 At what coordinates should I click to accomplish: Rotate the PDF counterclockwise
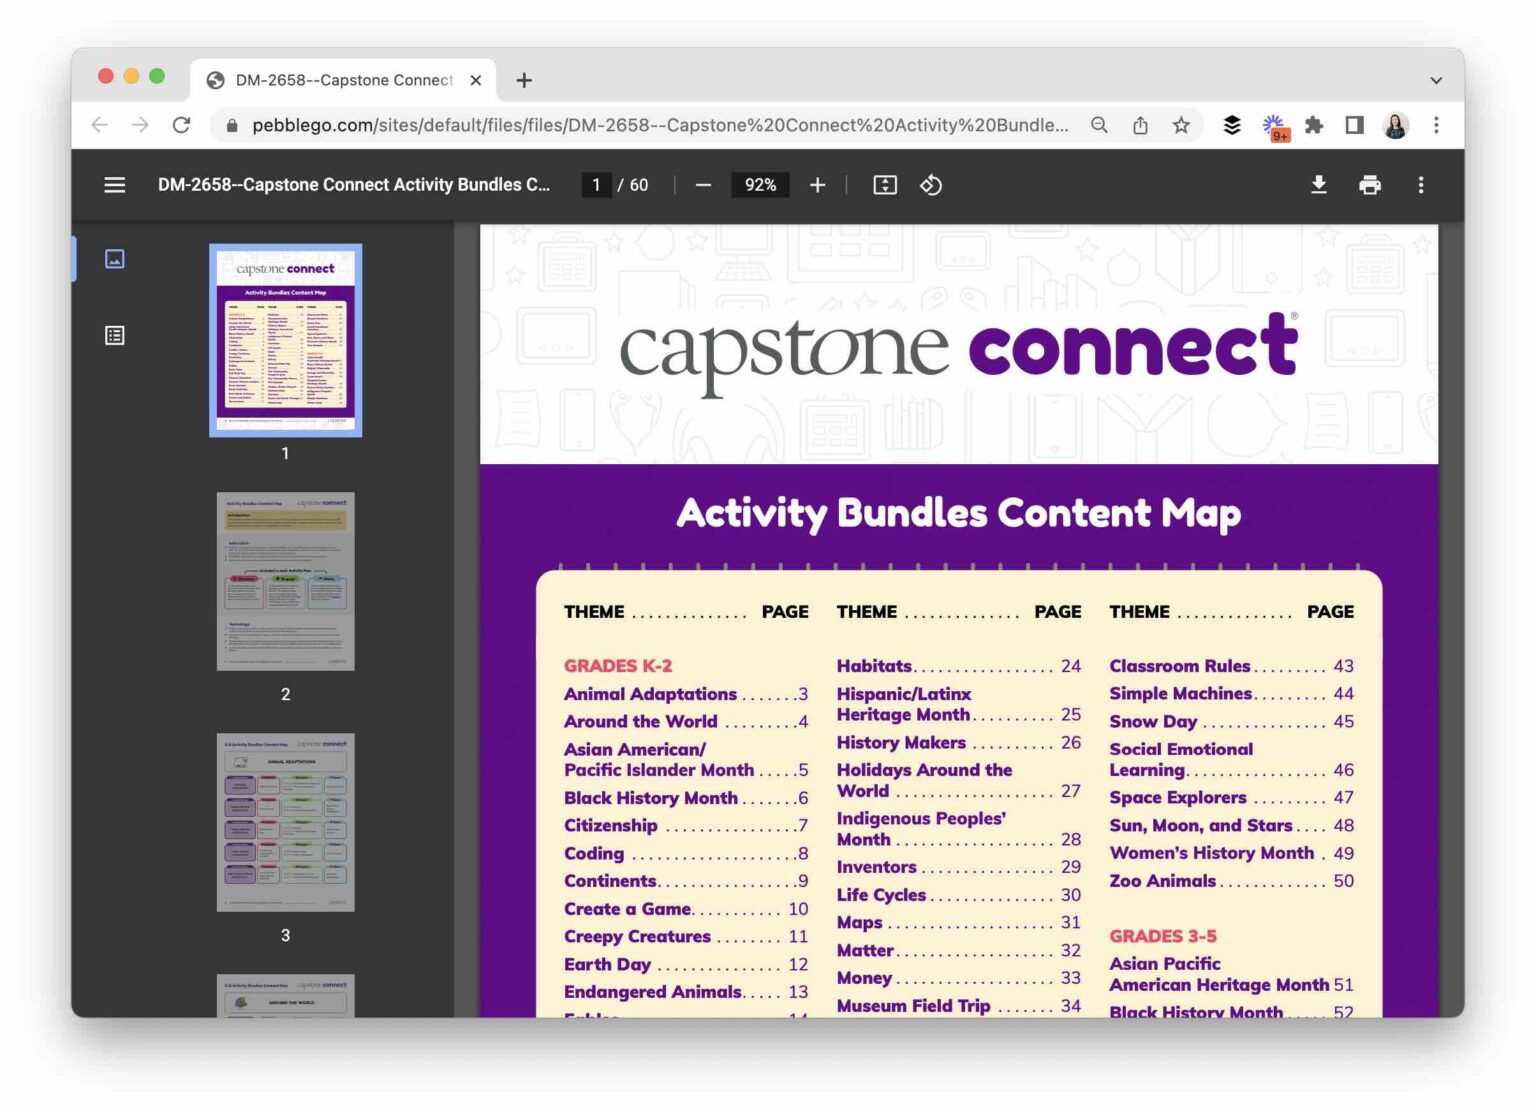[x=930, y=184]
